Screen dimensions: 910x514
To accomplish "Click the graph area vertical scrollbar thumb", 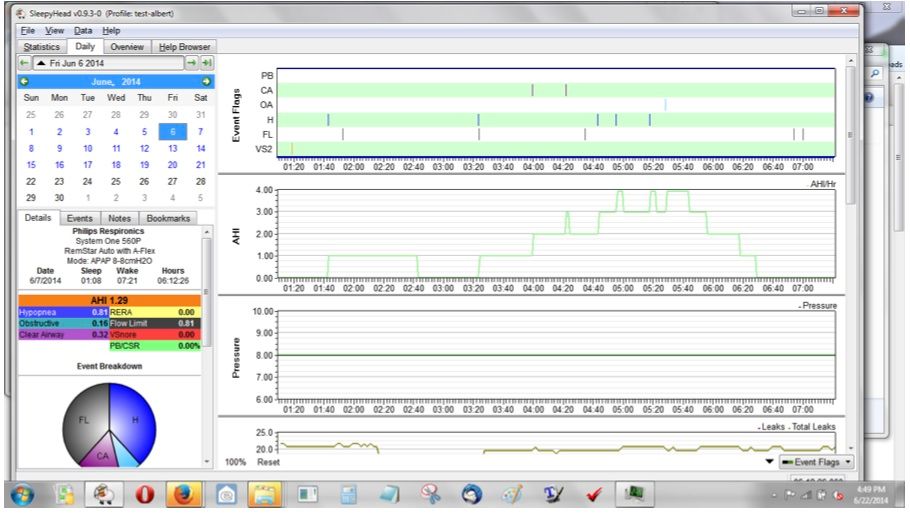I will pyautogui.click(x=851, y=135).
